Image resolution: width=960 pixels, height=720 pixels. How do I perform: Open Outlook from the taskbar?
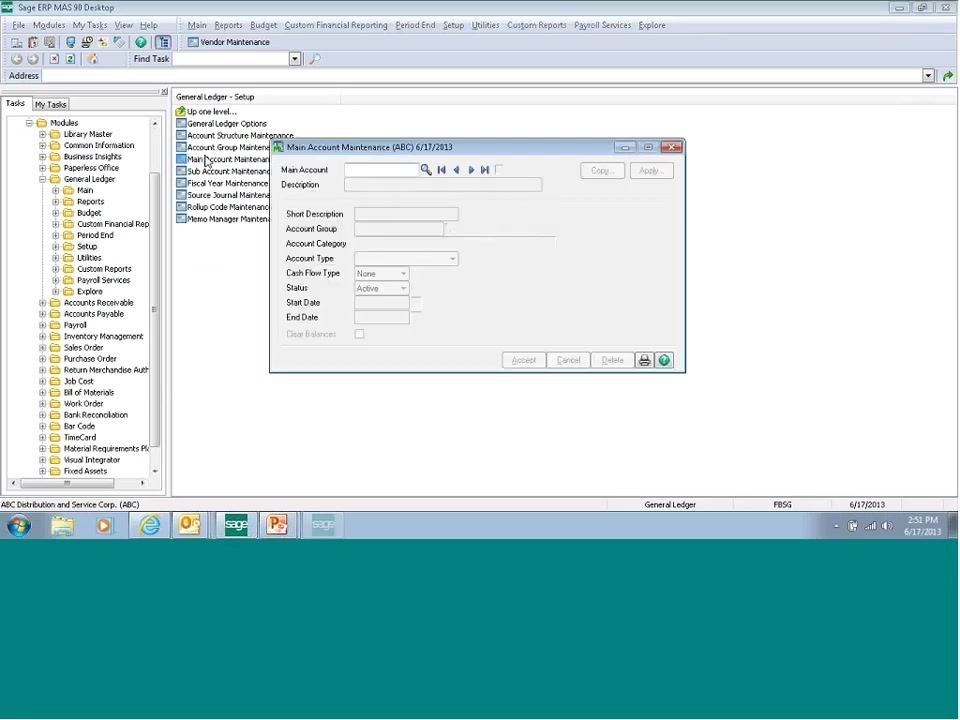coord(189,525)
